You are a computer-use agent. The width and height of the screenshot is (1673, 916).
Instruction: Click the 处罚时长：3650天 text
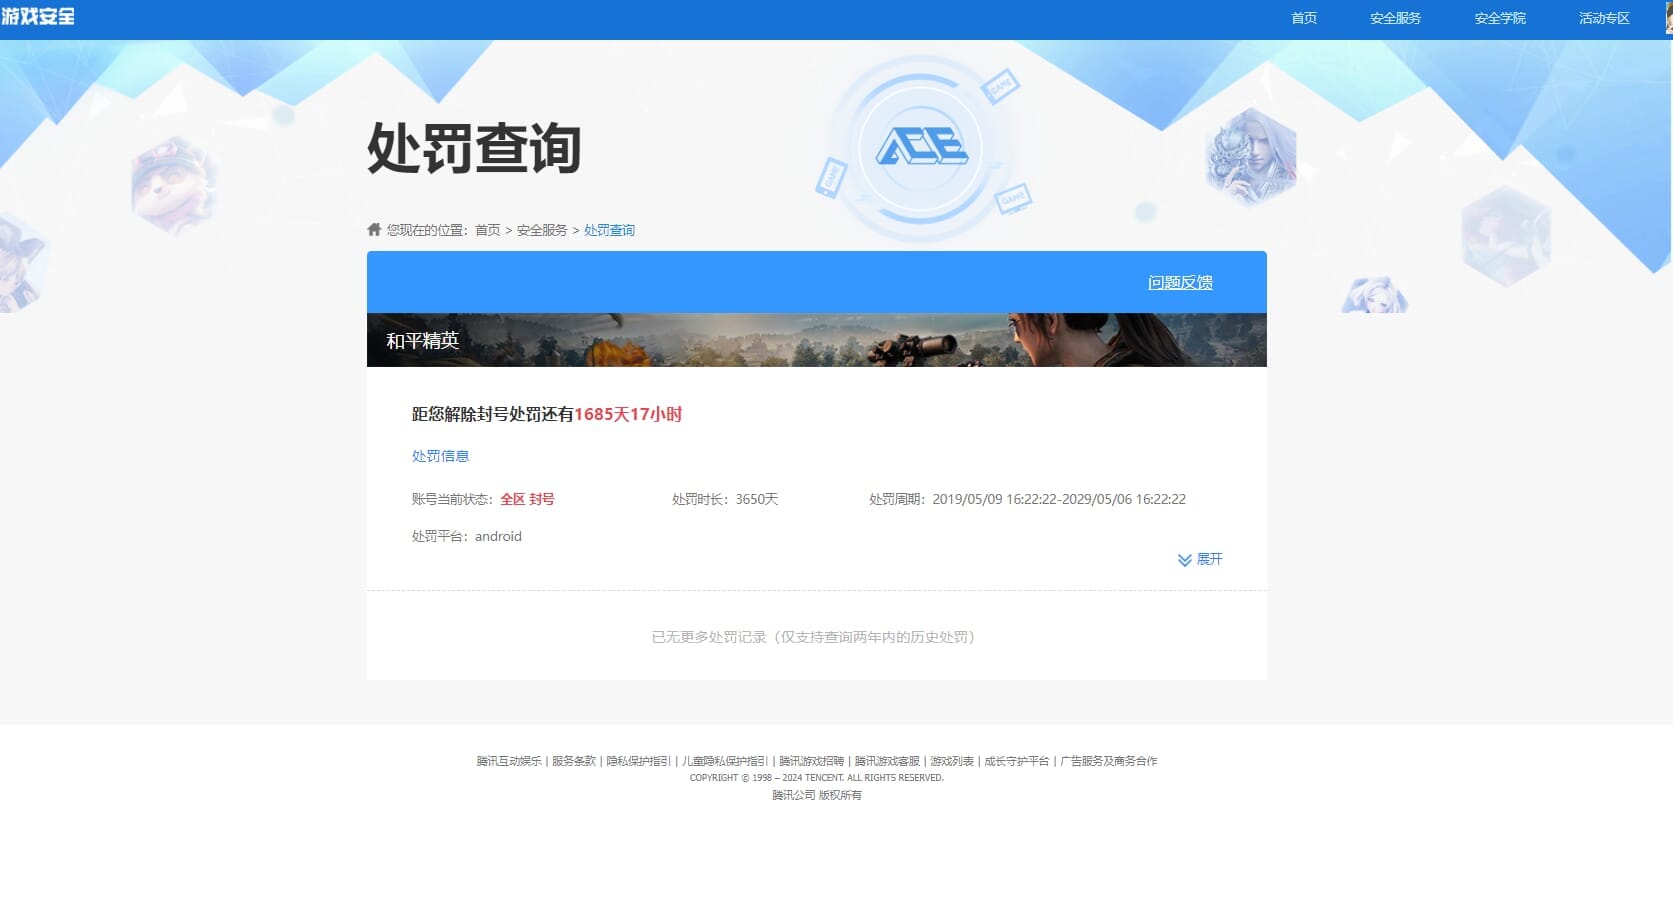tap(725, 499)
